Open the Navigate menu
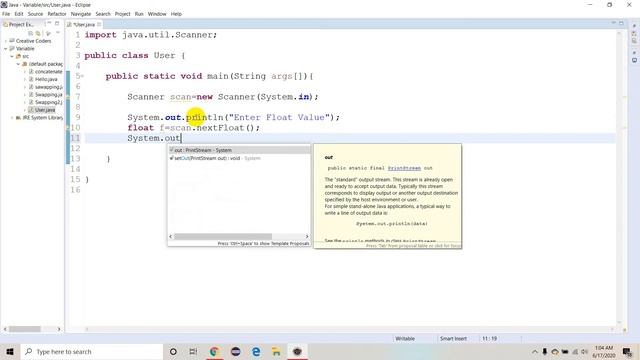 pyautogui.click(x=81, y=14)
